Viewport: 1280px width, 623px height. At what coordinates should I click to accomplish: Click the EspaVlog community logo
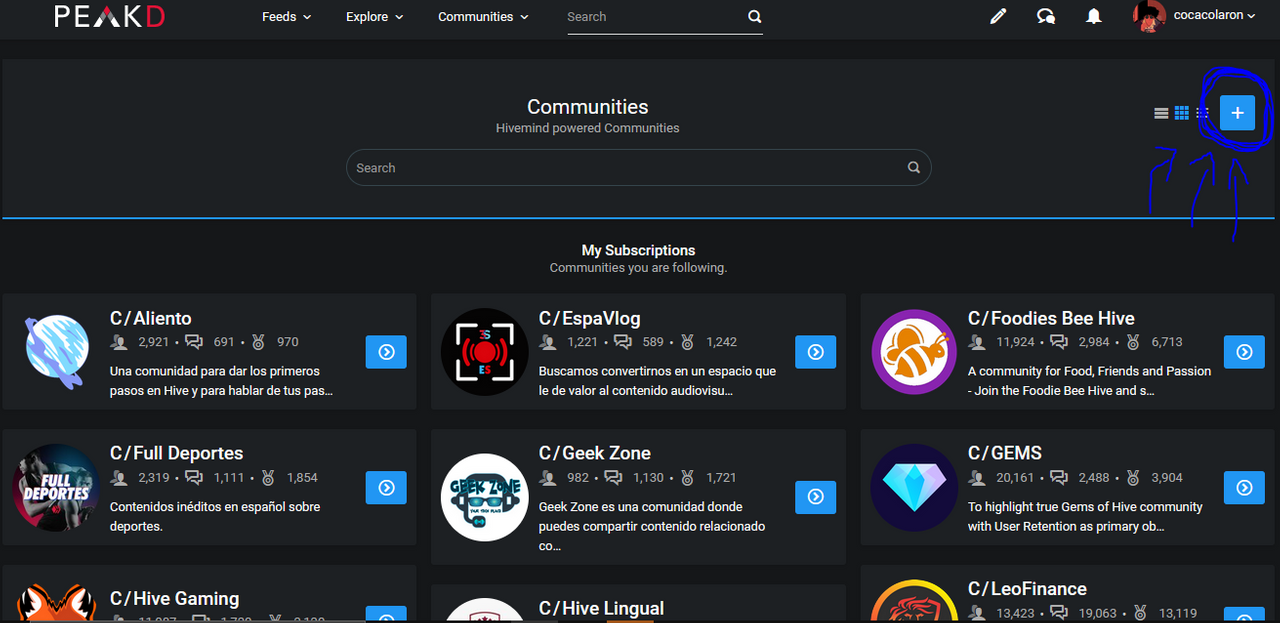point(484,352)
